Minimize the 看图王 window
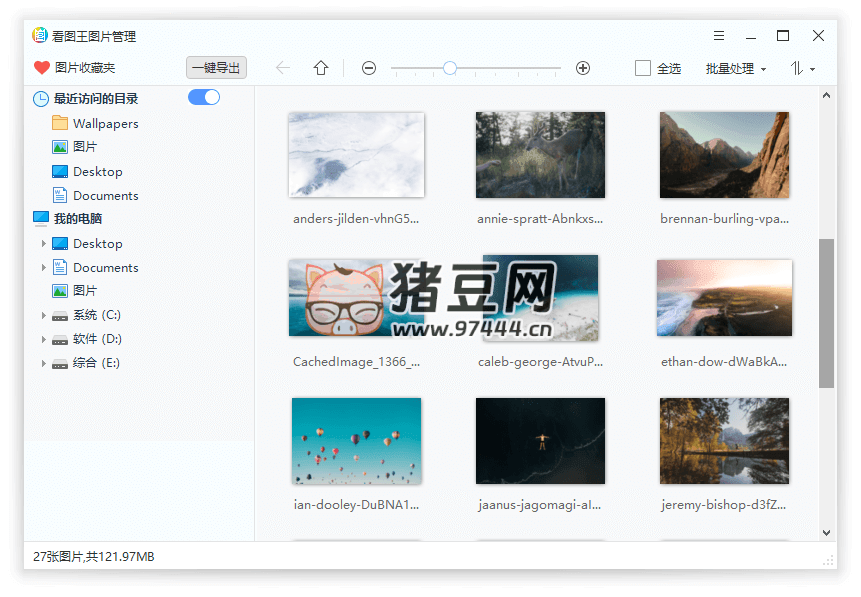 (x=751, y=38)
